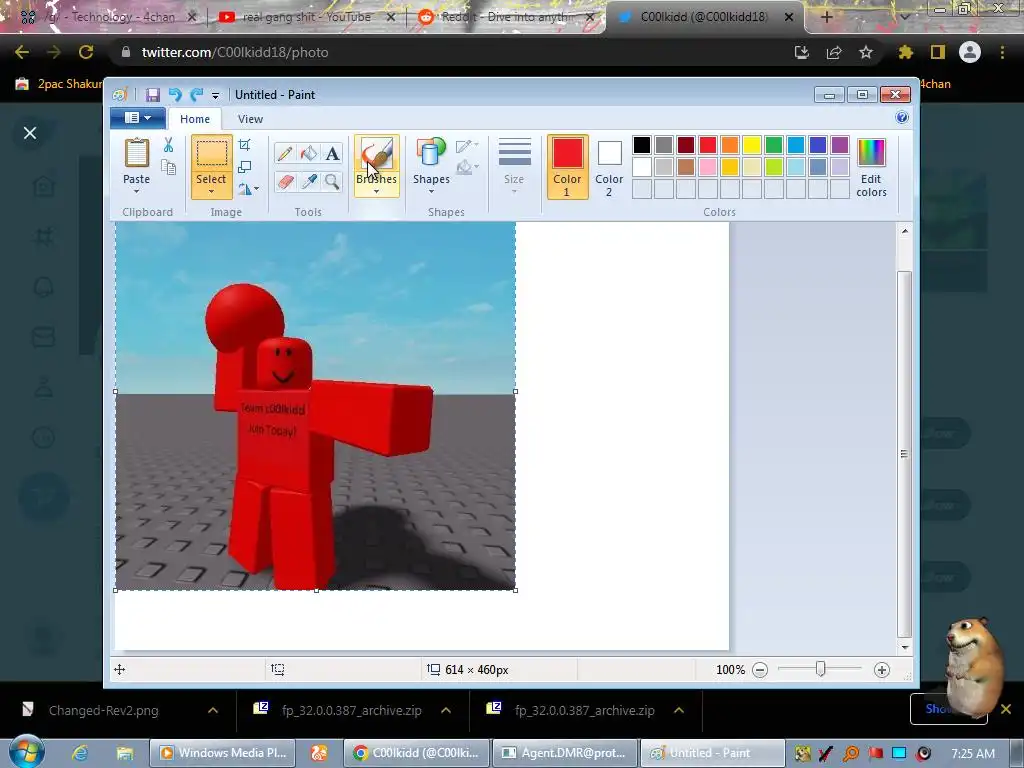Click the Save icon in Paint title bar
This screenshot has width=1024, height=768.
(152, 95)
